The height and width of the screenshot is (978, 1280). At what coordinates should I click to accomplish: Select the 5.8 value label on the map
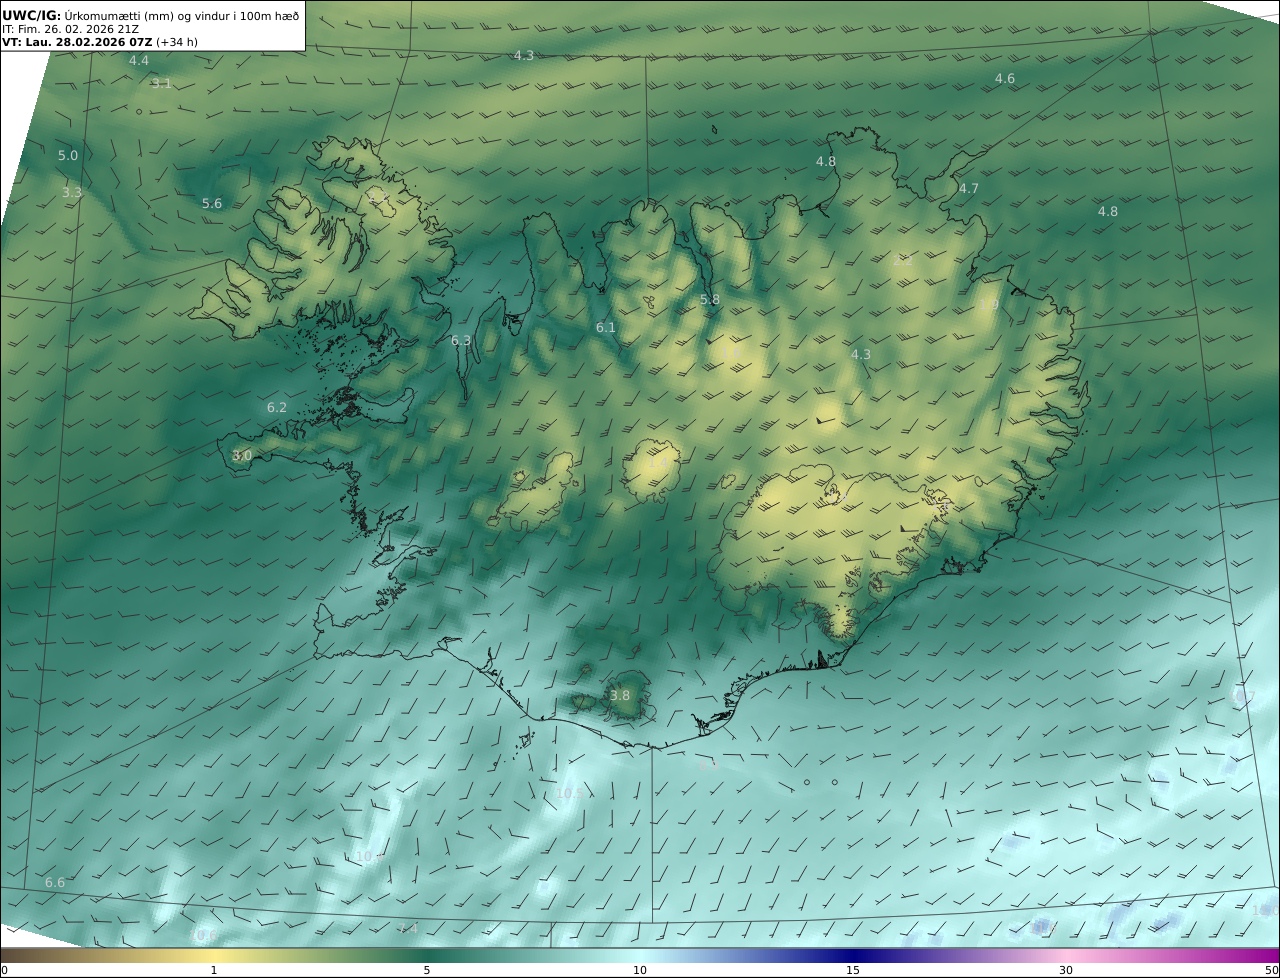click(x=710, y=300)
